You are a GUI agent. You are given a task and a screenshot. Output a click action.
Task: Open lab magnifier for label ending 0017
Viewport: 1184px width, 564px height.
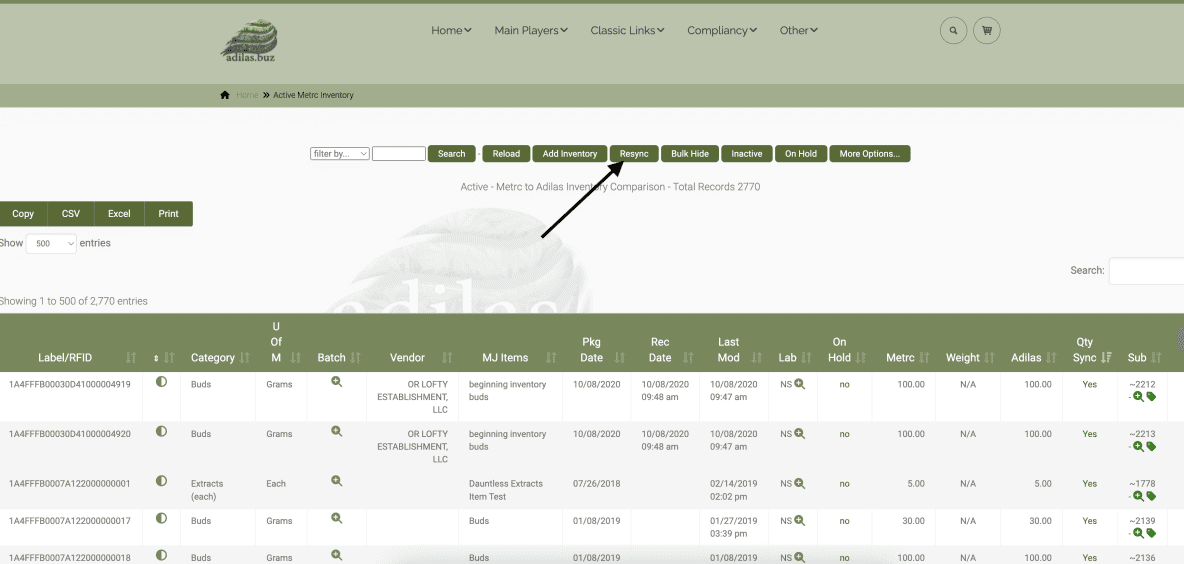coord(800,521)
